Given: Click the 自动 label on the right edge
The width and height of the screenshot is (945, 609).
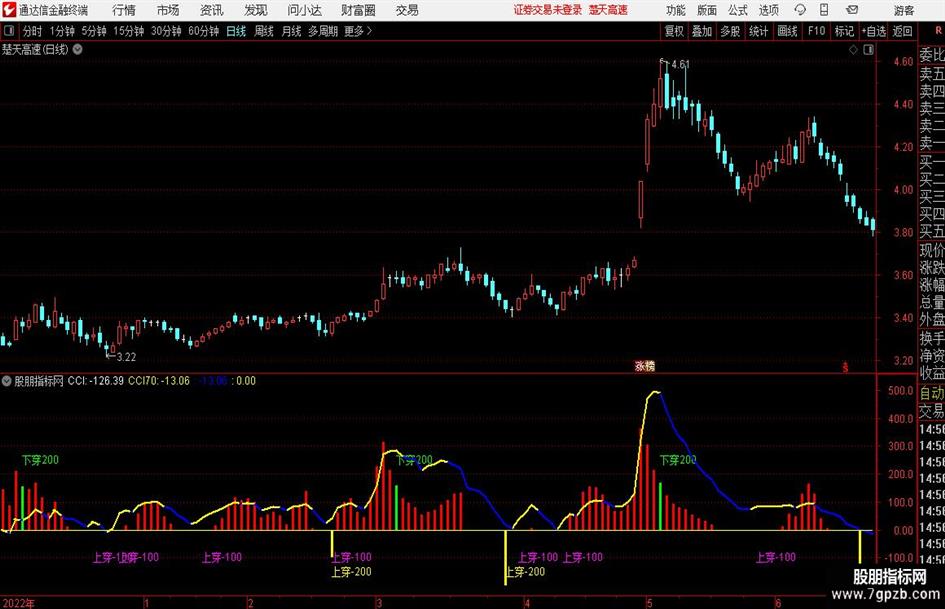Looking at the screenshot, I should [932, 393].
